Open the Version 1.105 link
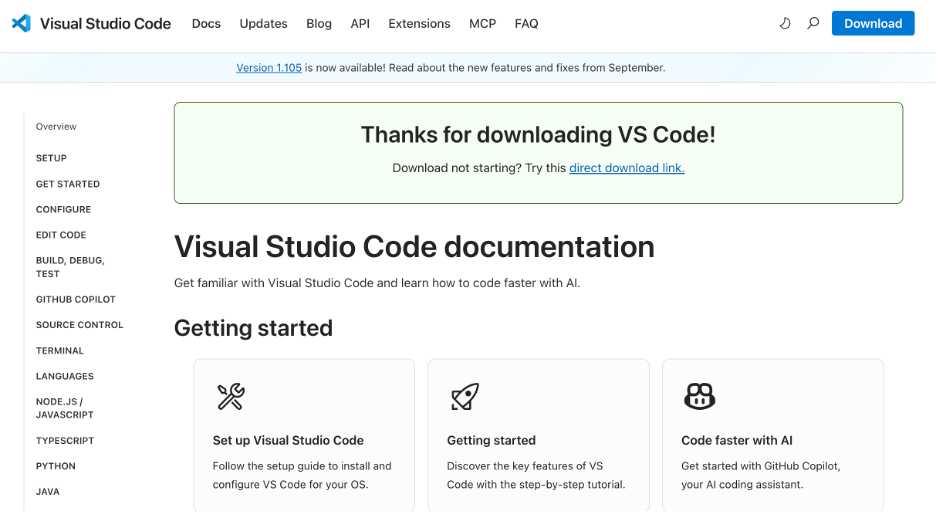 click(269, 67)
